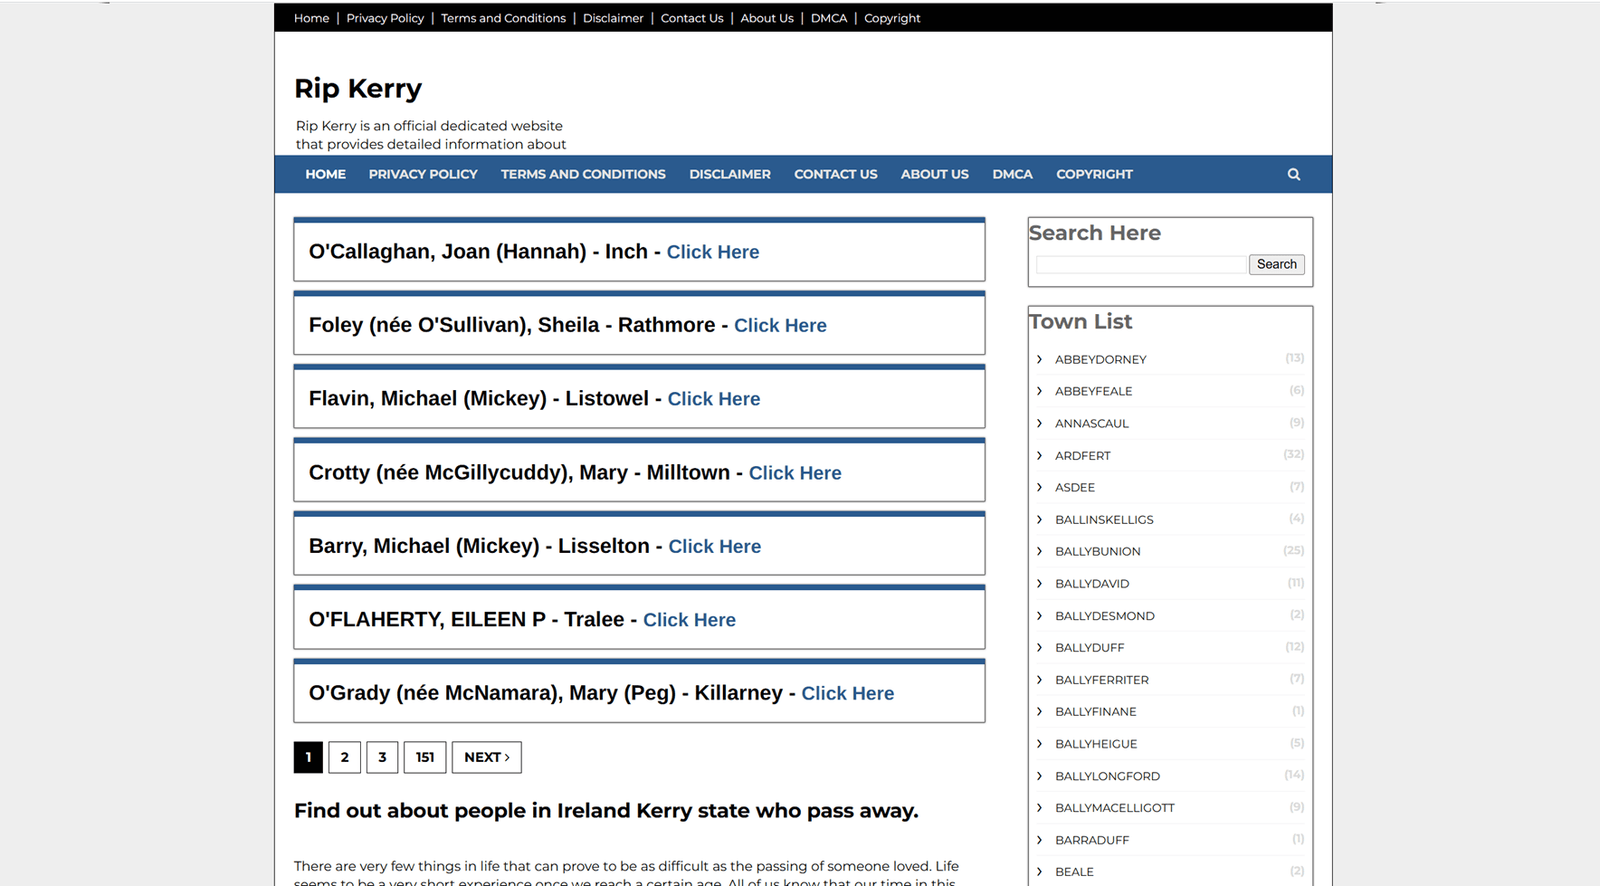Open Contact Us in top black bar
This screenshot has width=1600, height=886.
(x=692, y=18)
